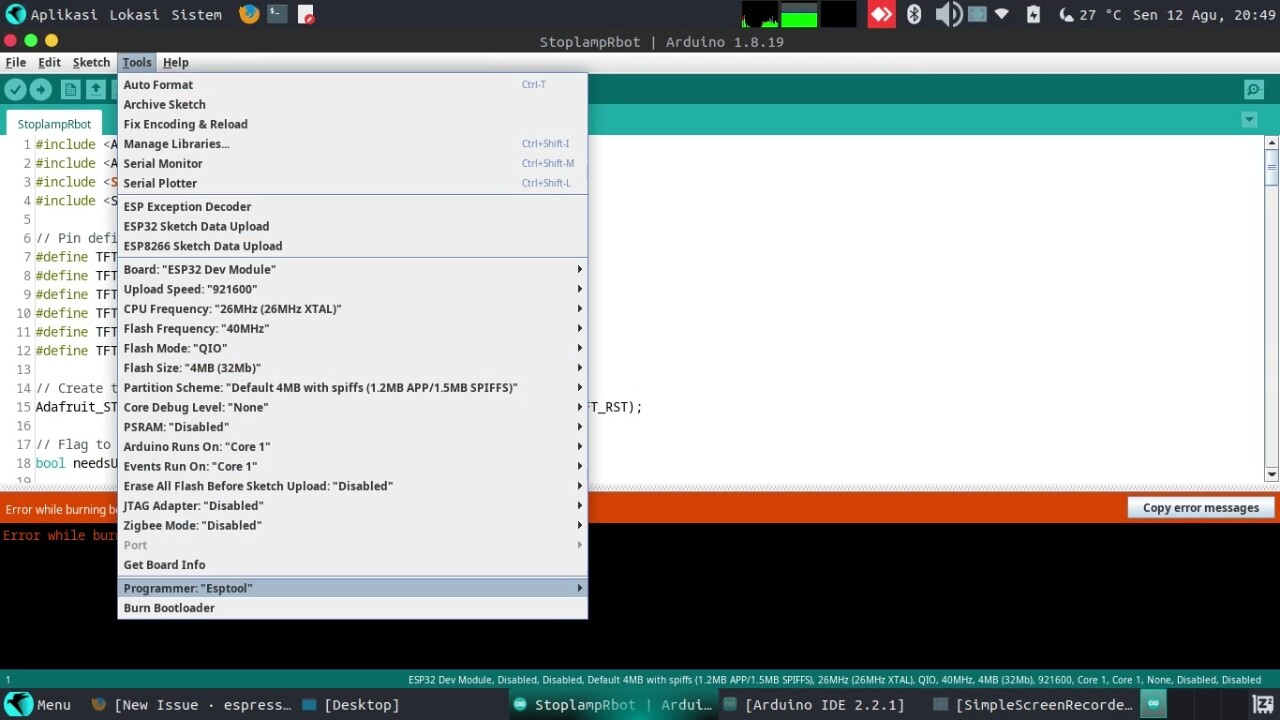
Task: Click Get Board Info
Action: click(352, 565)
